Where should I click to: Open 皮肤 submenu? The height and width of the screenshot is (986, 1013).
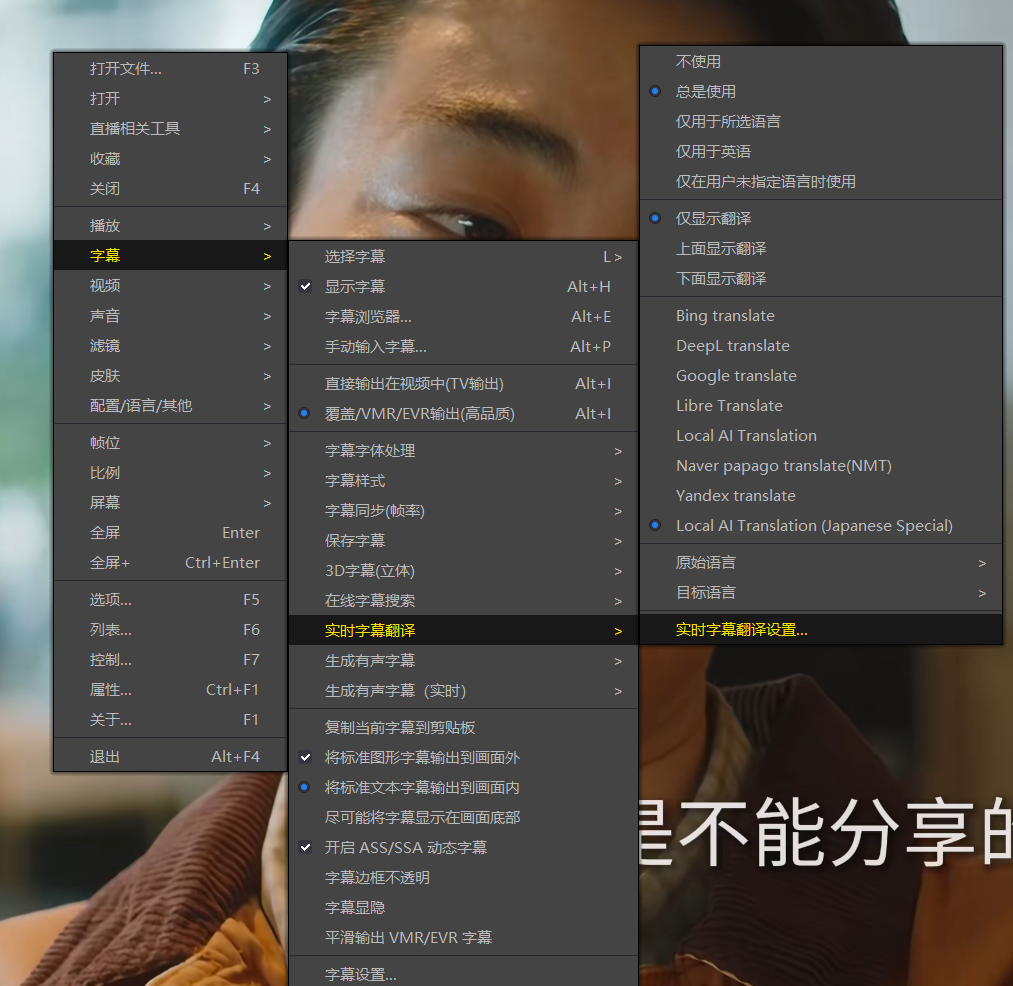click(x=171, y=375)
